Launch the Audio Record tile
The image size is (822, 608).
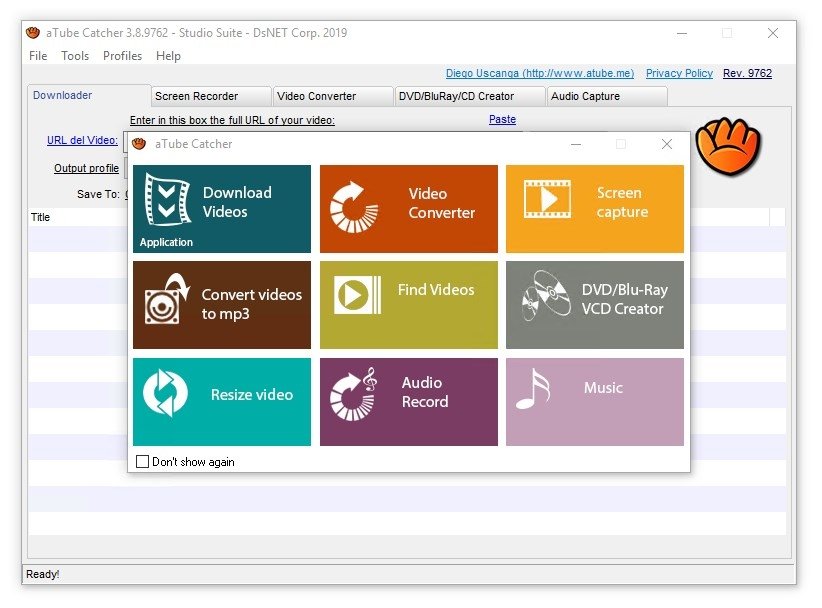pos(408,401)
